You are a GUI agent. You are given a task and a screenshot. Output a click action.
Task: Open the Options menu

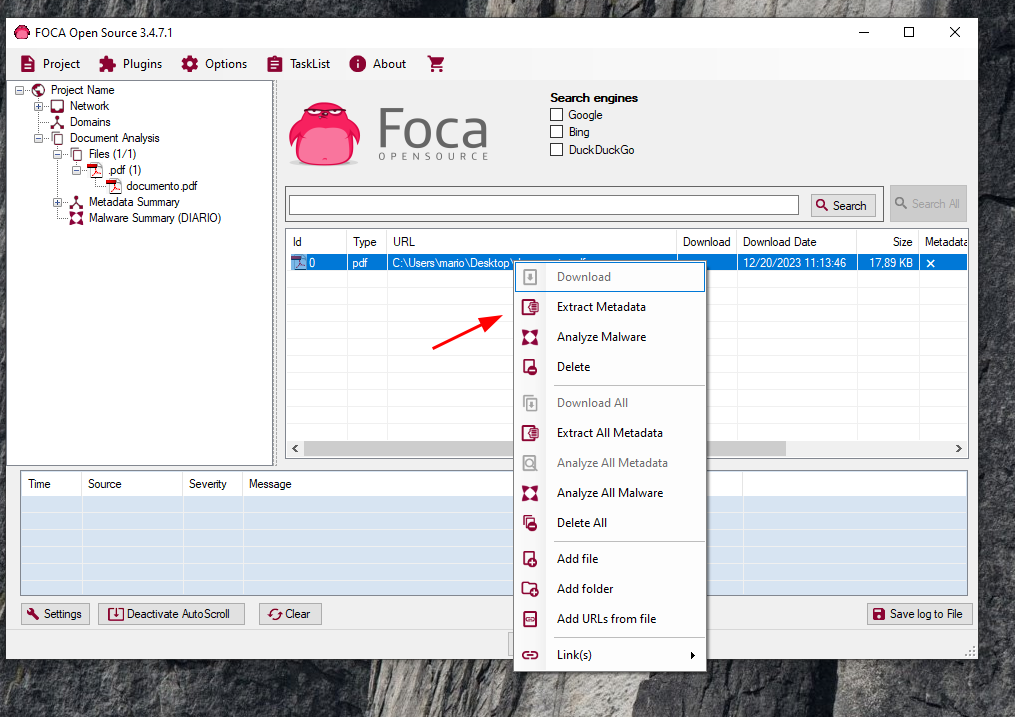(214, 64)
